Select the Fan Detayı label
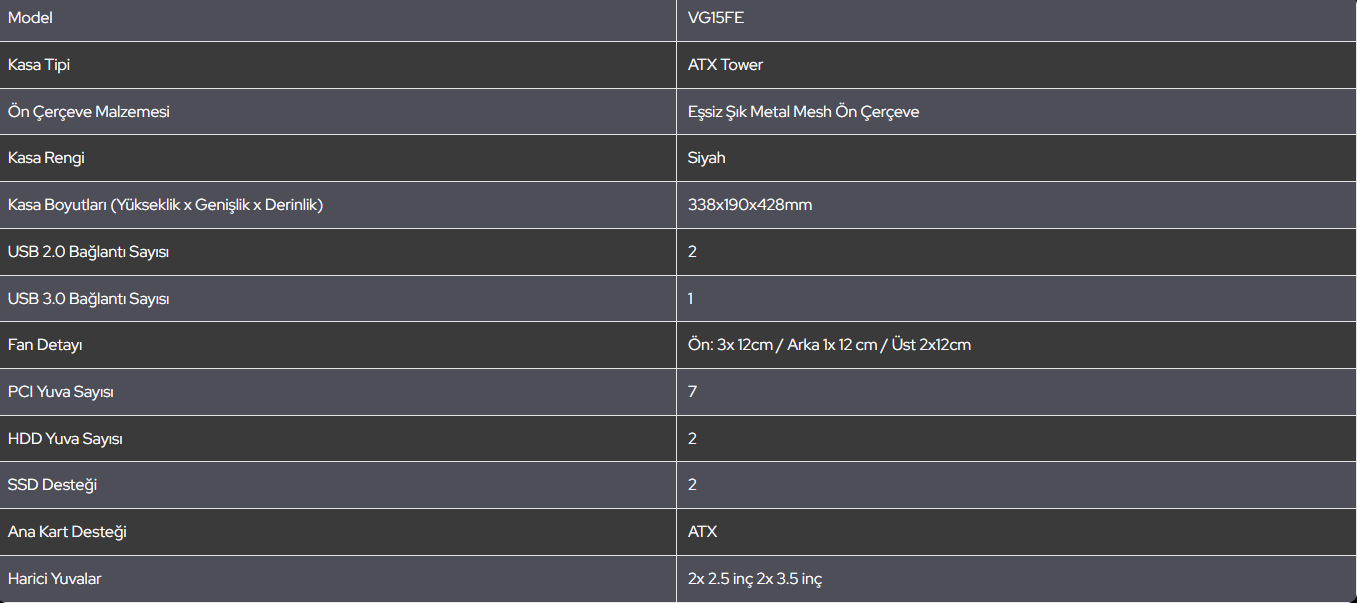The image size is (1357, 603). (x=45, y=345)
